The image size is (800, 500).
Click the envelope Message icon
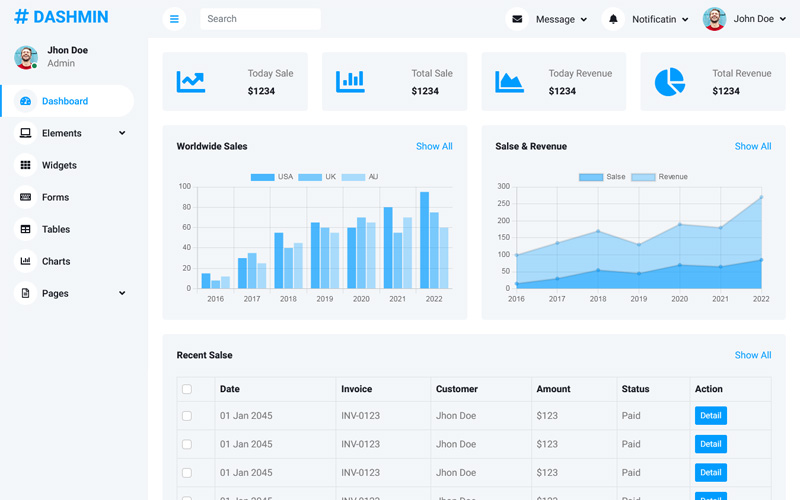(x=517, y=19)
